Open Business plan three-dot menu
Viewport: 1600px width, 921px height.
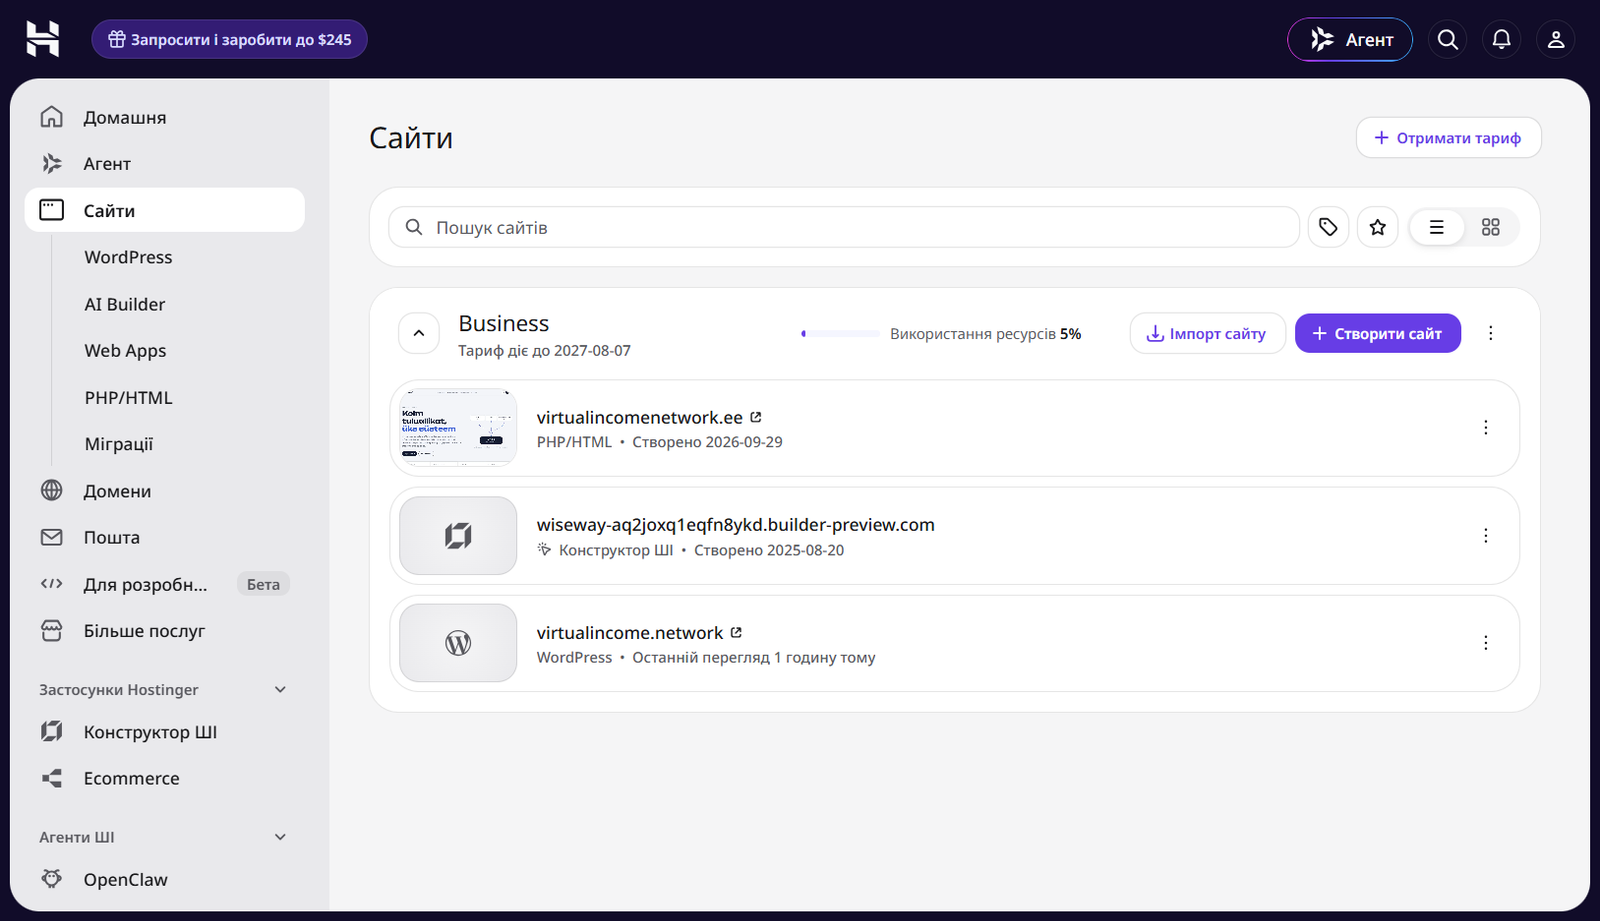(1490, 333)
